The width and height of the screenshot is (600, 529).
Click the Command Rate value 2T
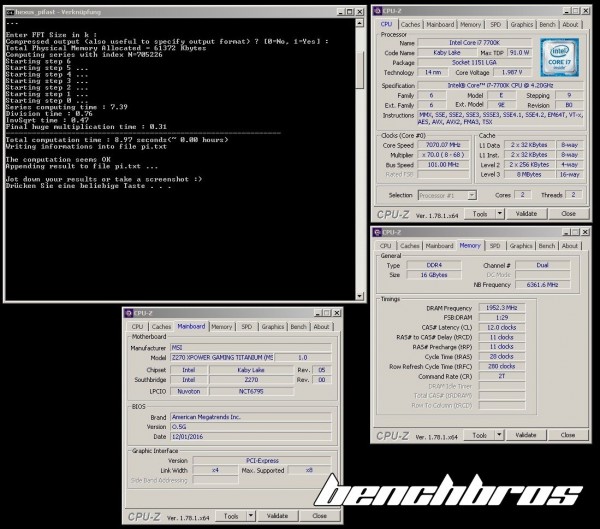[x=502, y=376]
